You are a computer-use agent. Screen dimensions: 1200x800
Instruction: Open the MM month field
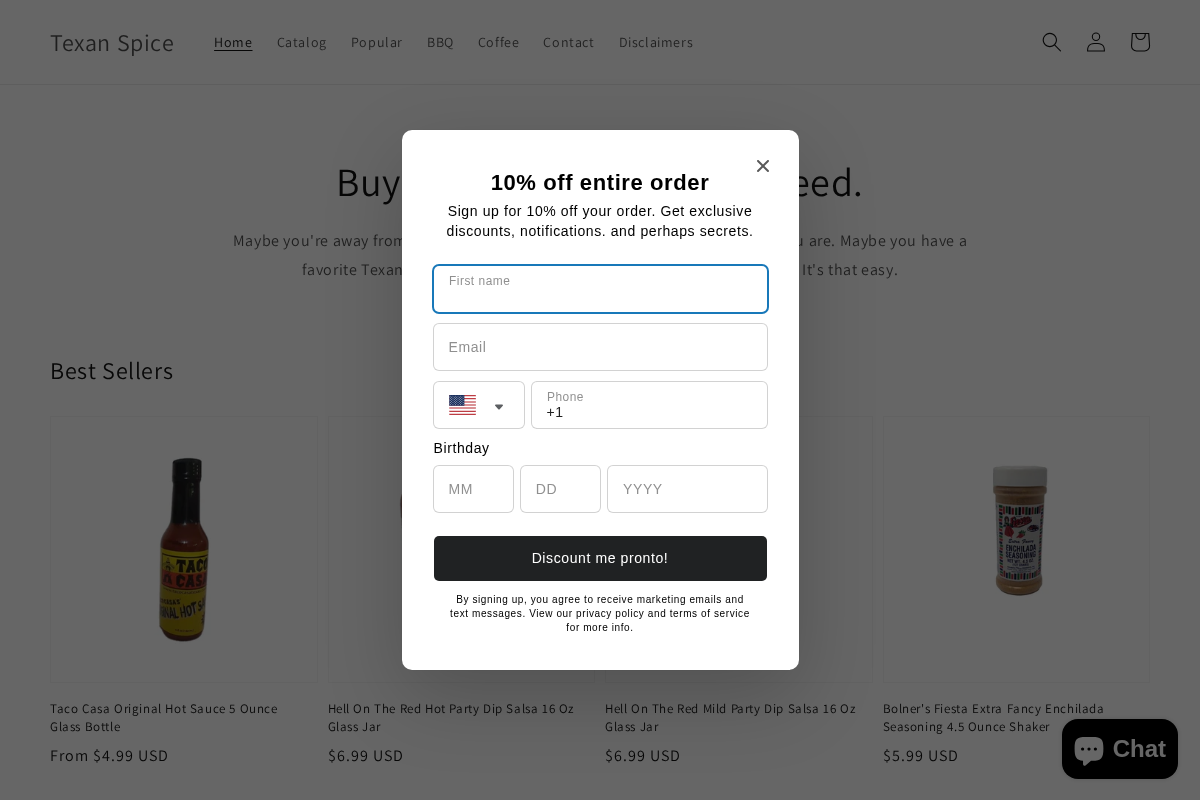point(473,489)
